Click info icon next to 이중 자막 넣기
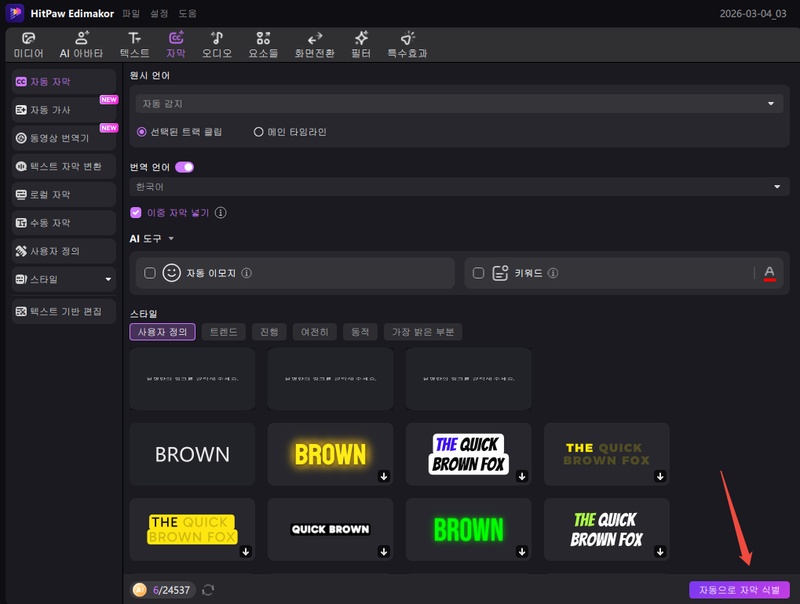This screenshot has height=604, width=800. click(221, 213)
